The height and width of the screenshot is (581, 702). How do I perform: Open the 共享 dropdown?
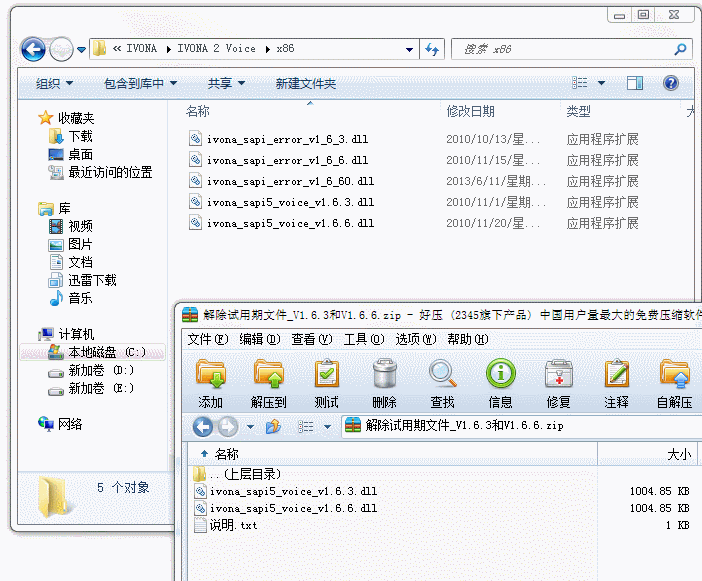[x=226, y=83]
